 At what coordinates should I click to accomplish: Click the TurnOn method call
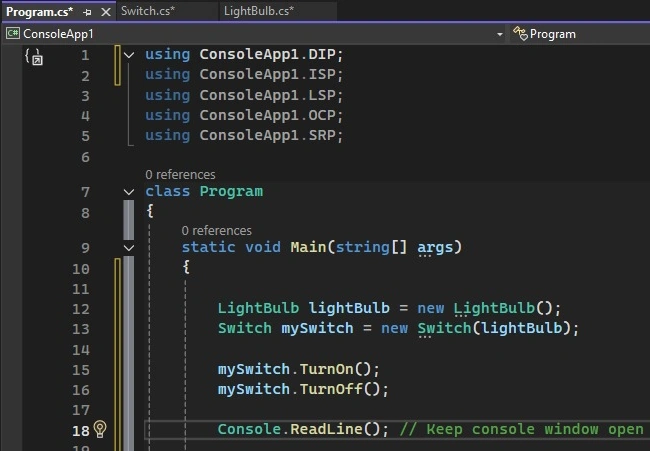pos(326,369)
